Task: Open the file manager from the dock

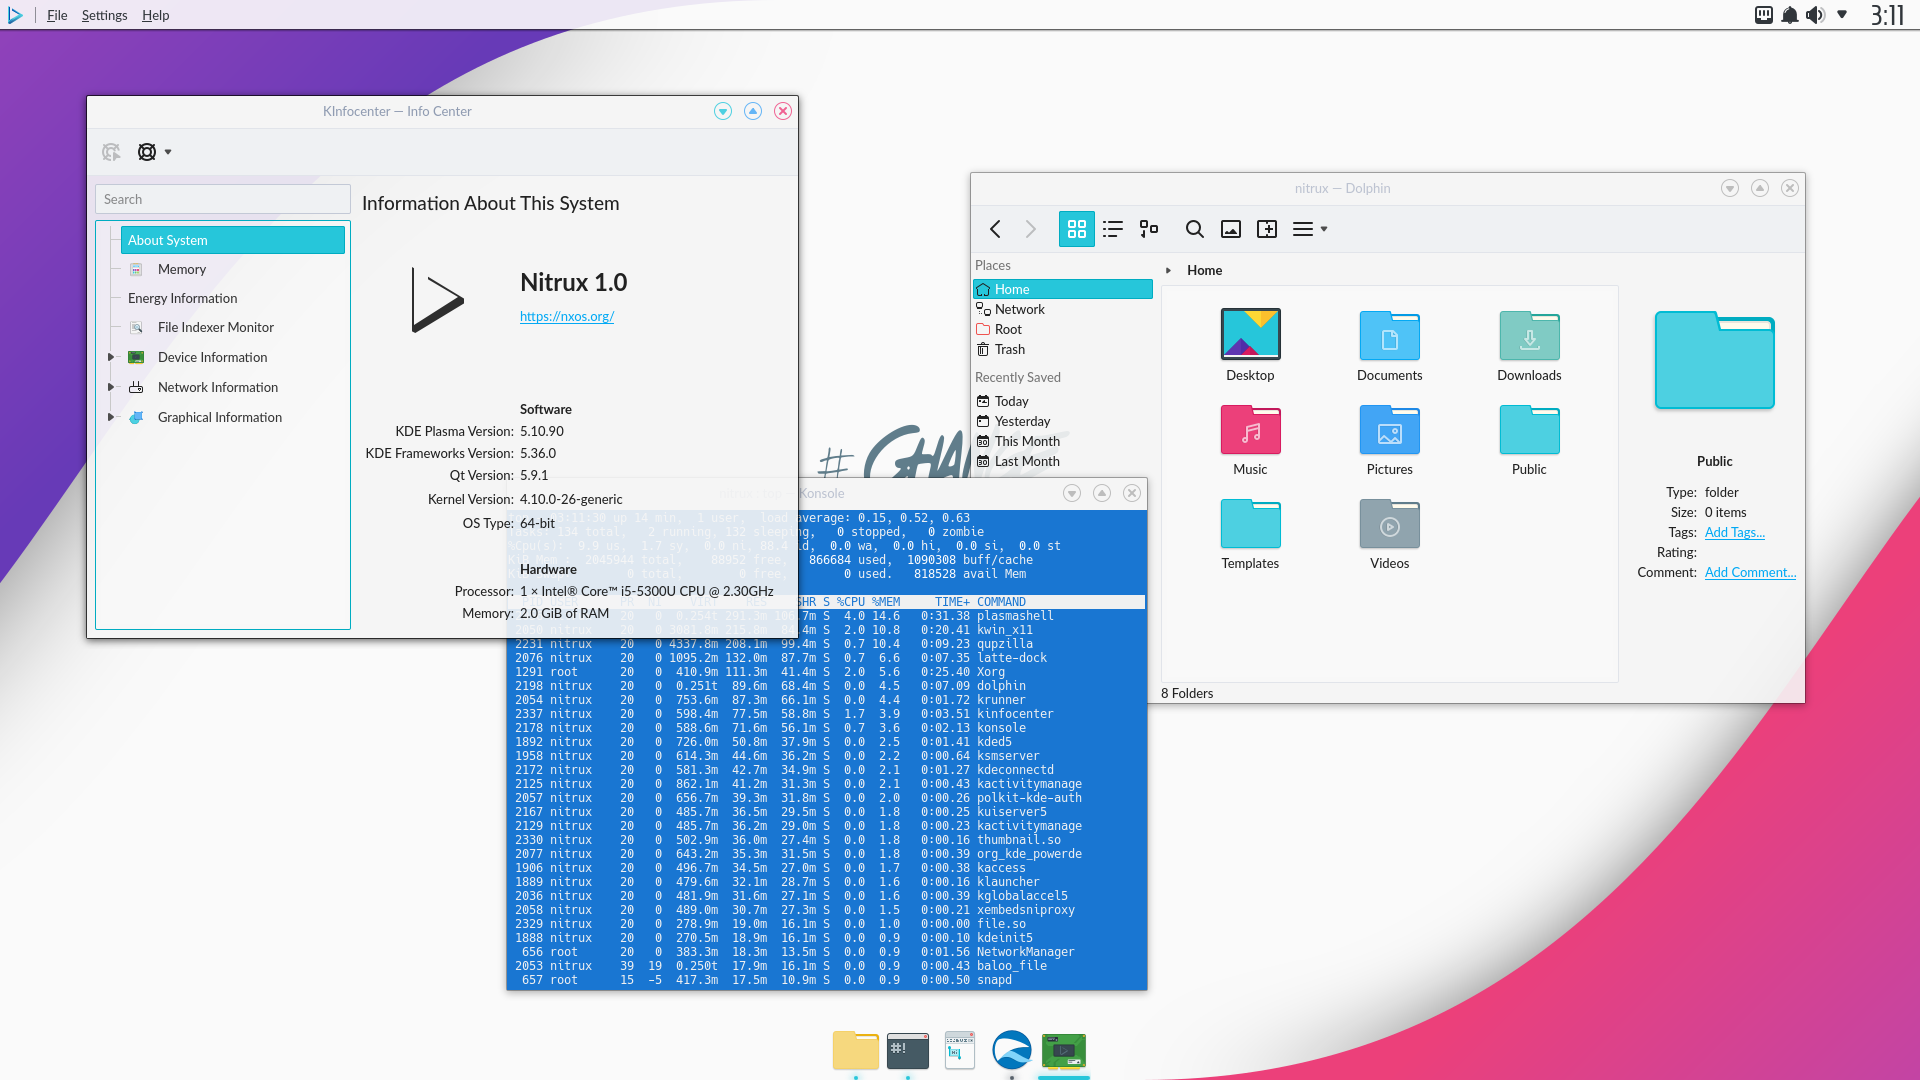Action: (x=855, y=1051)
